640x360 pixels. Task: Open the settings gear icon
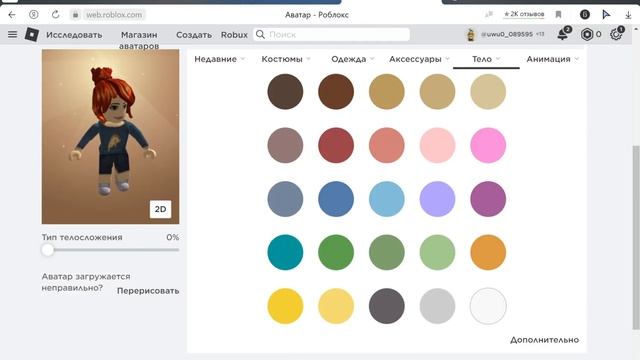pos(616,34)
